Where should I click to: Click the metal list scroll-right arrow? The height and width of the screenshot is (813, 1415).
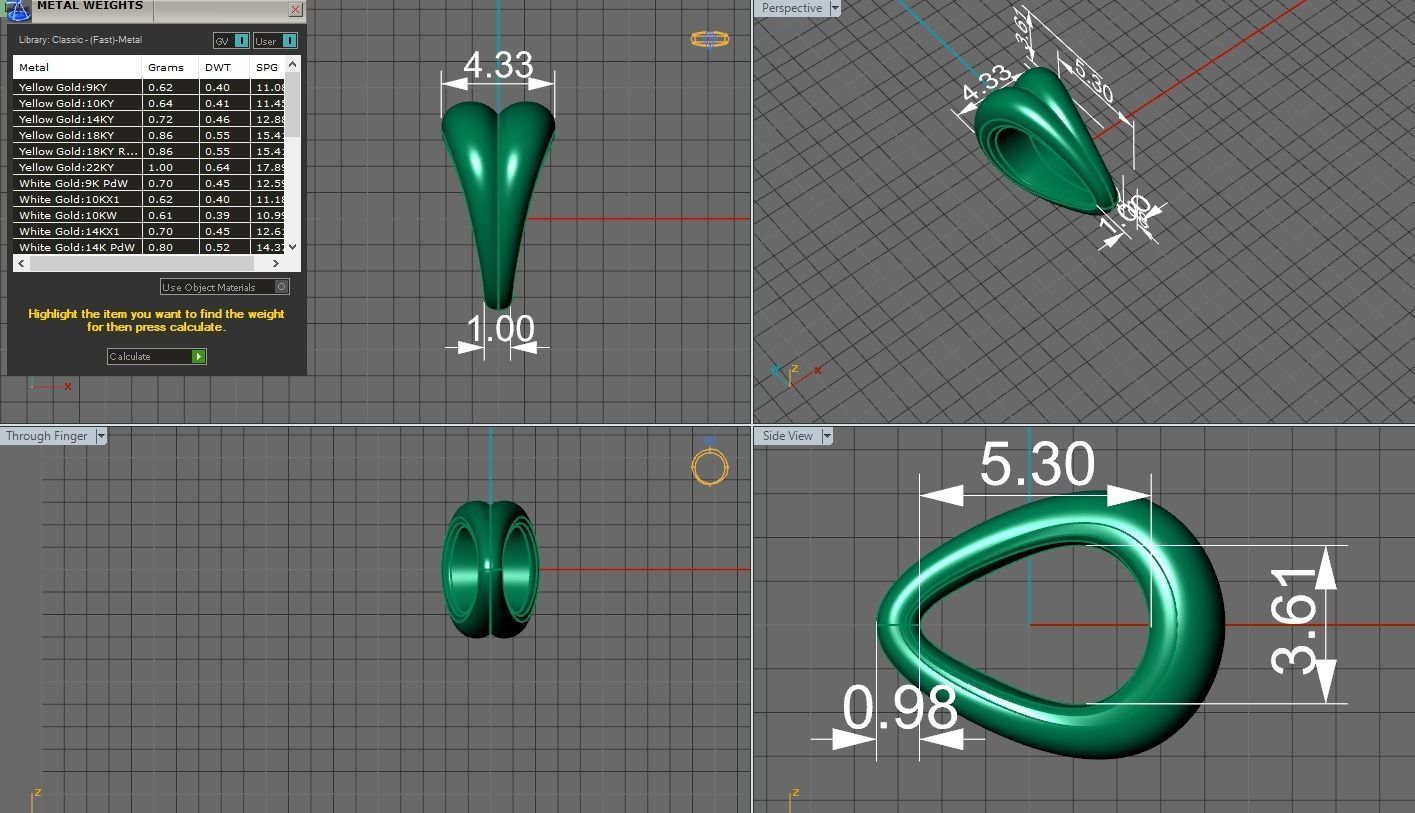click(276, 263)
